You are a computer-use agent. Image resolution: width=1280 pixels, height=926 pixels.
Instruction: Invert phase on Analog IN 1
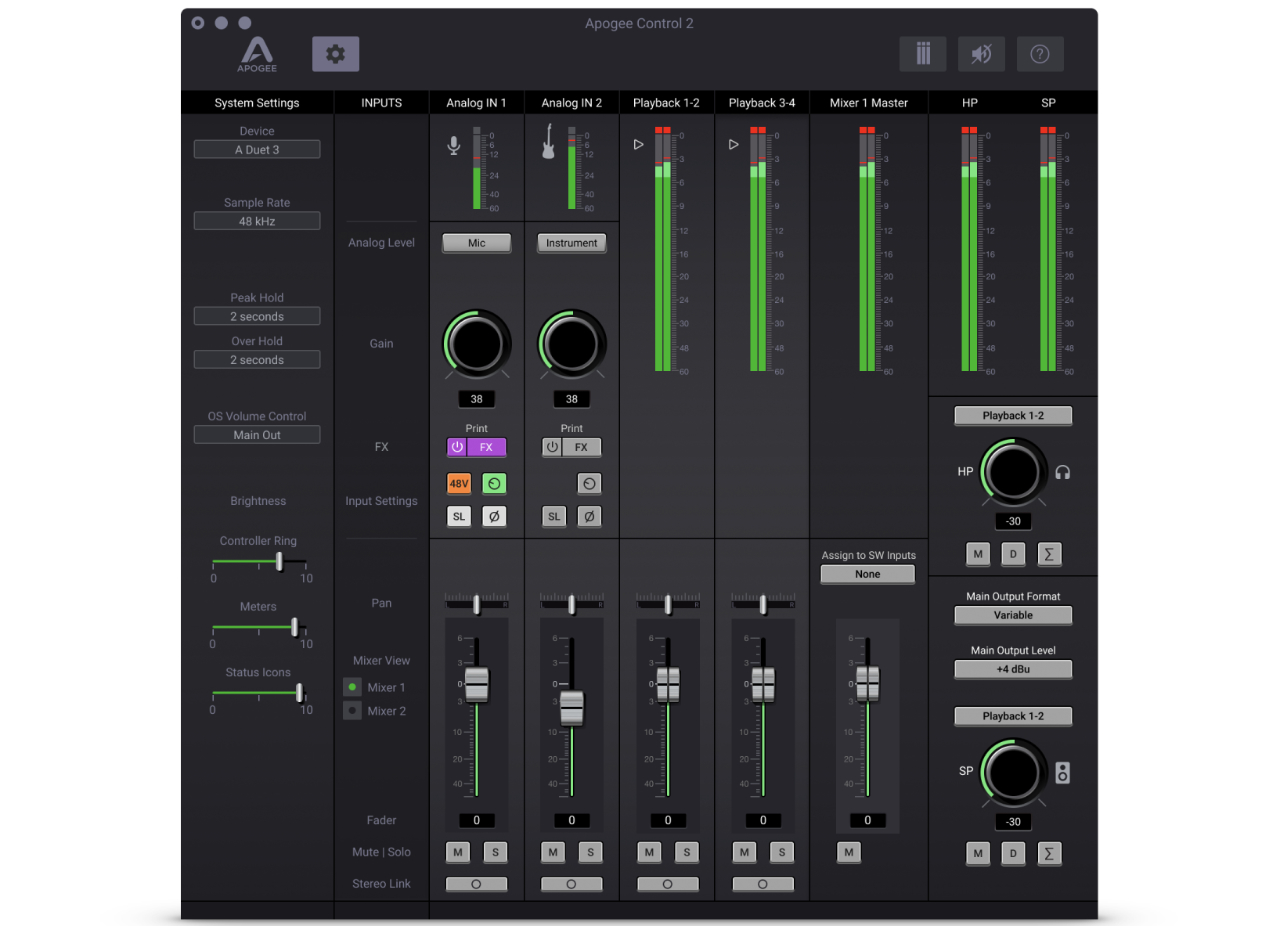tap(494, 516)
